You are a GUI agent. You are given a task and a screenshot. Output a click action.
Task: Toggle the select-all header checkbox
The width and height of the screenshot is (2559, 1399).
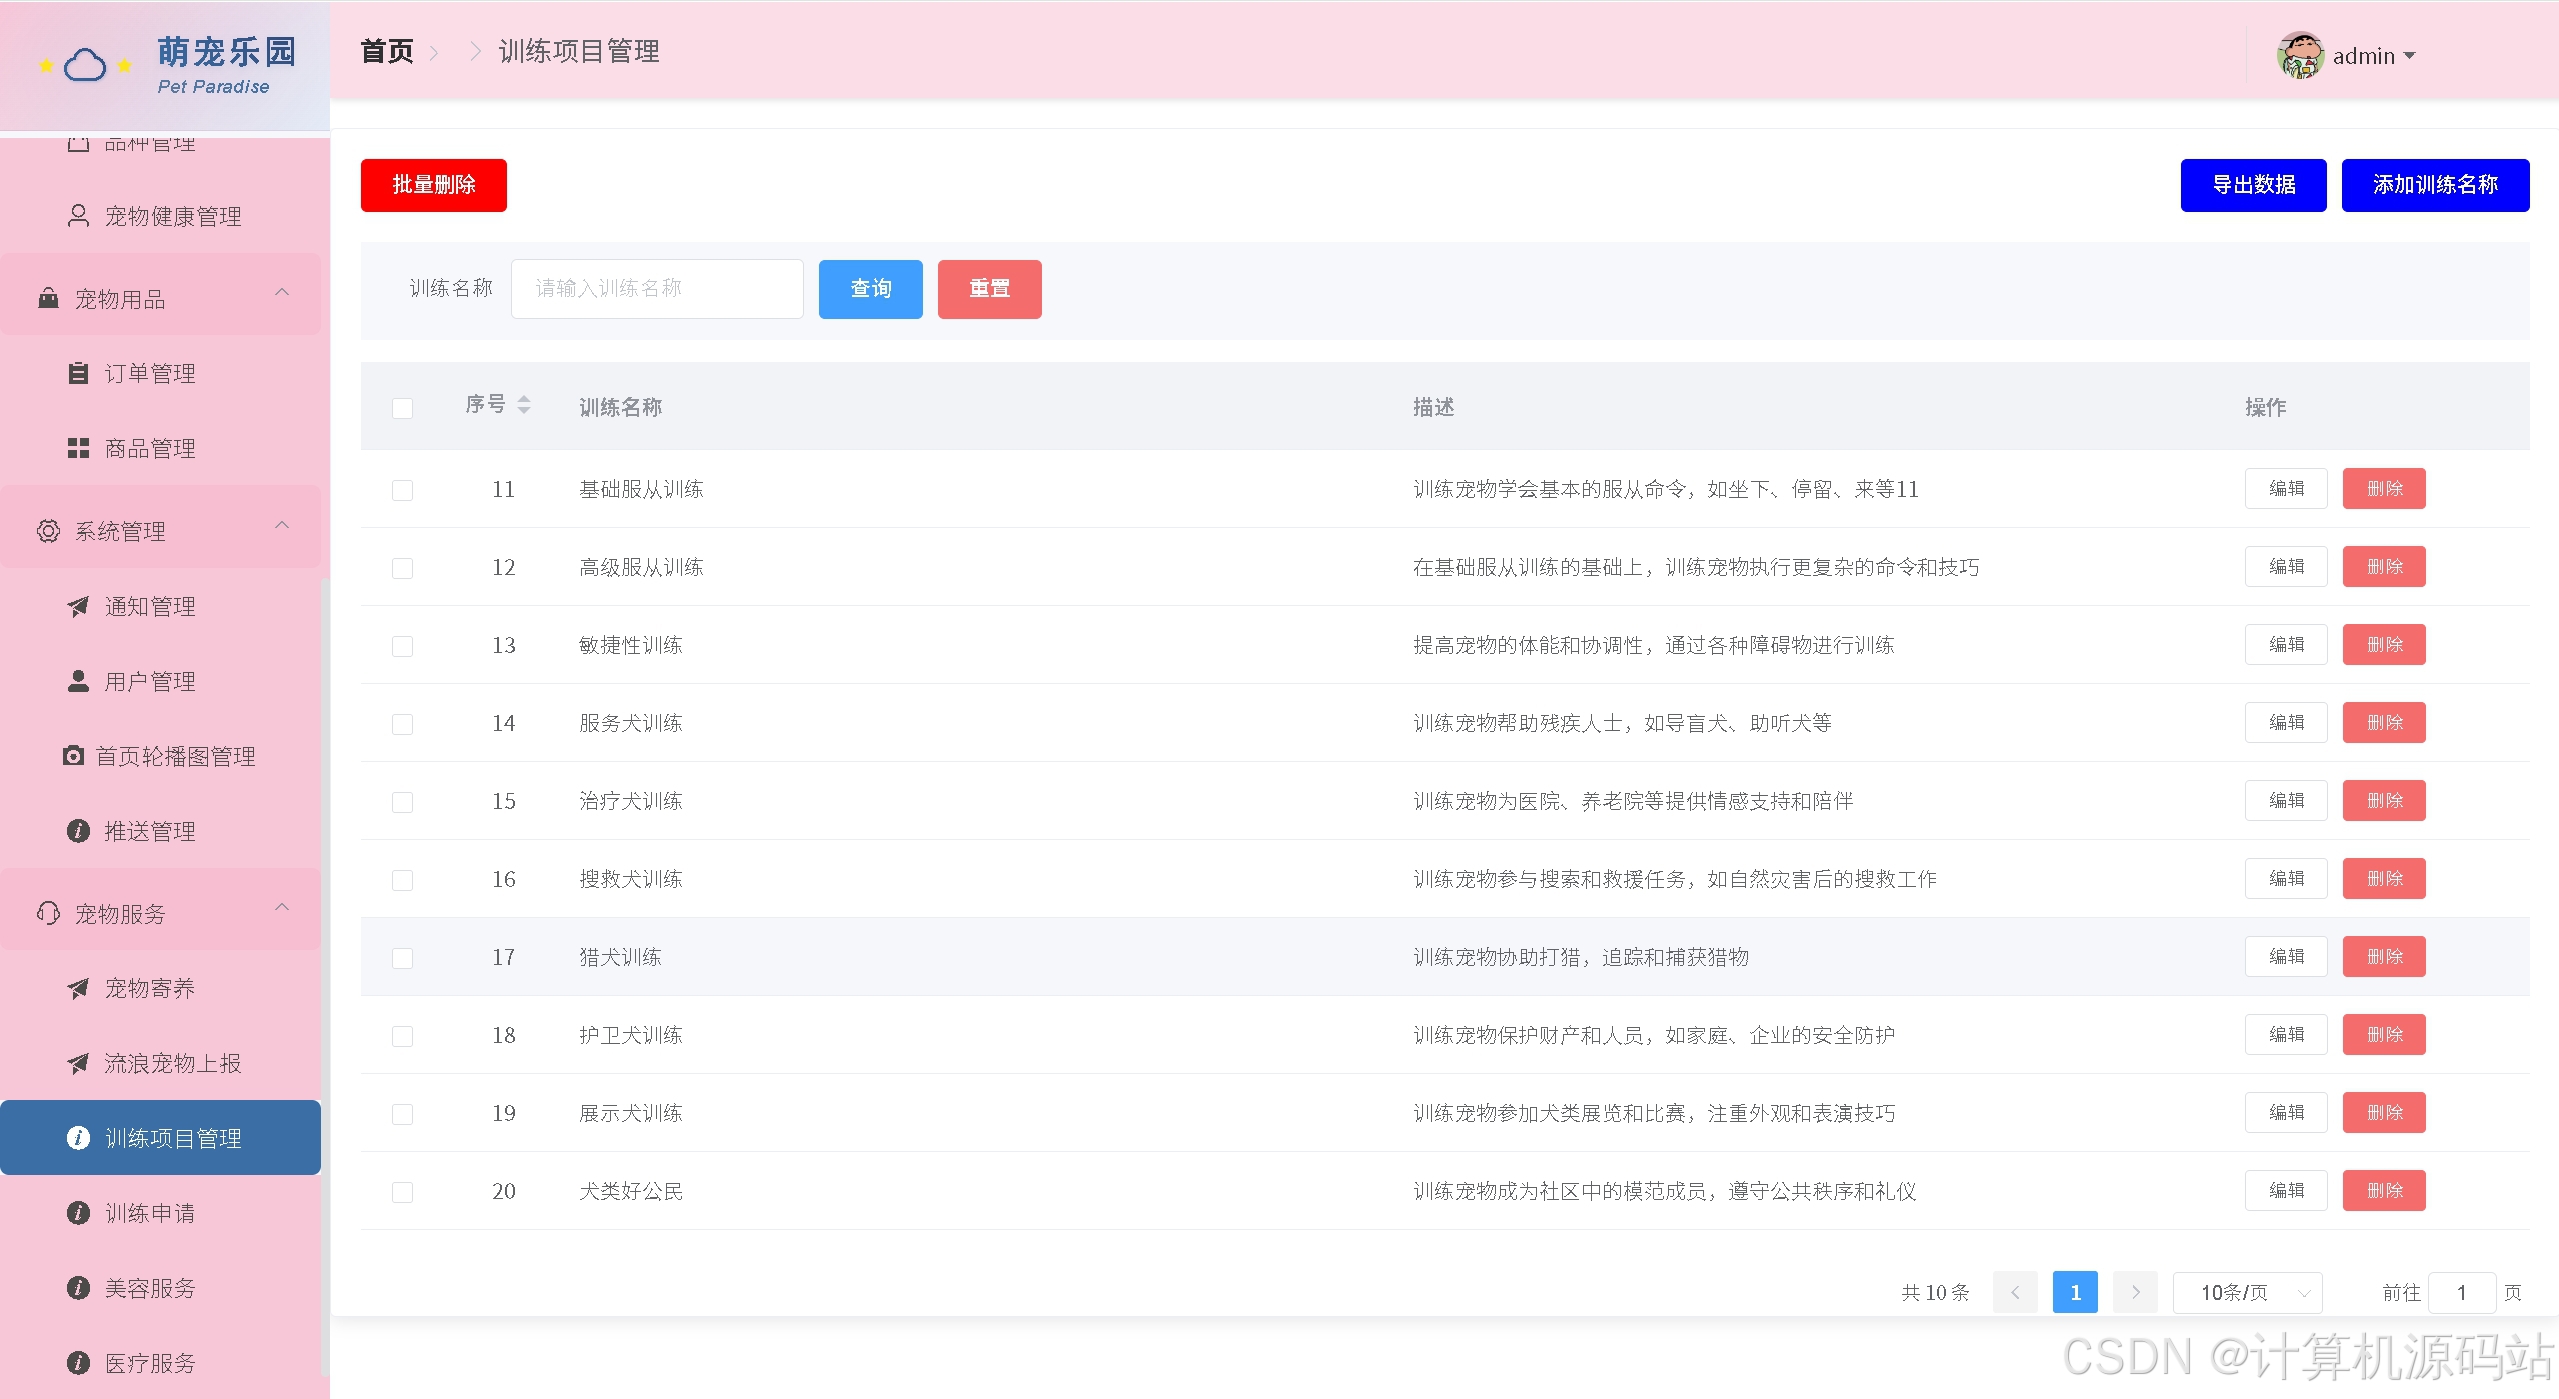(x=403, y=408)
